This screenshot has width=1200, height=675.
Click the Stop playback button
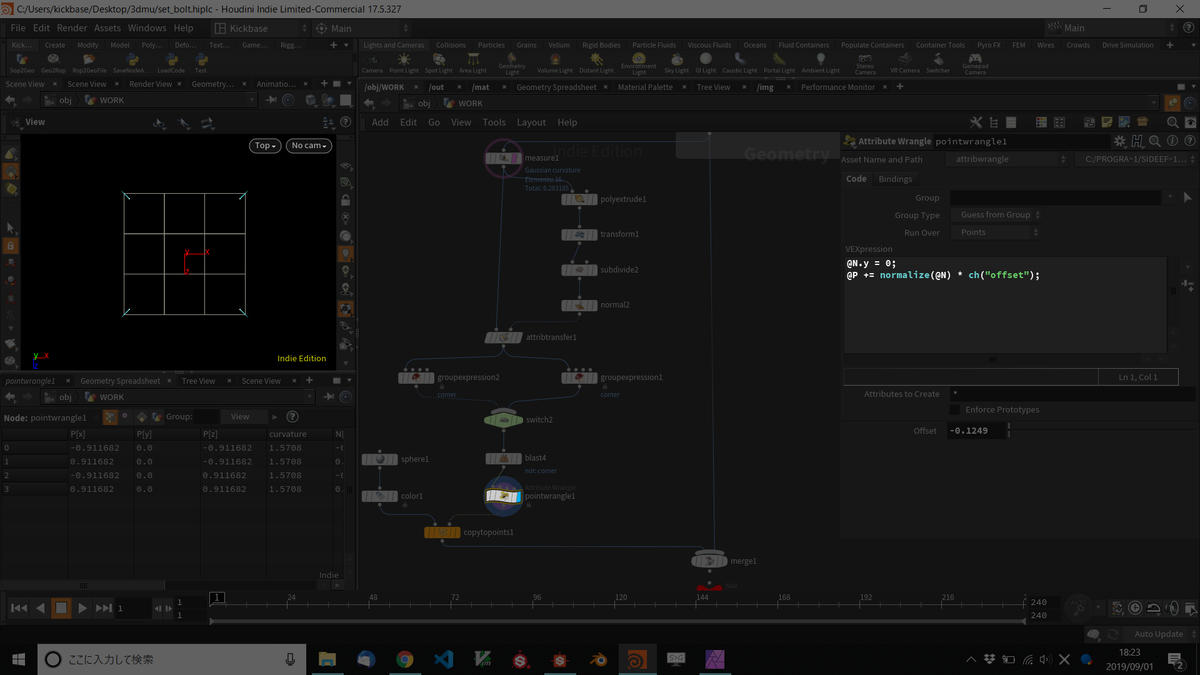pyautogui.click(x=61, y=607)
